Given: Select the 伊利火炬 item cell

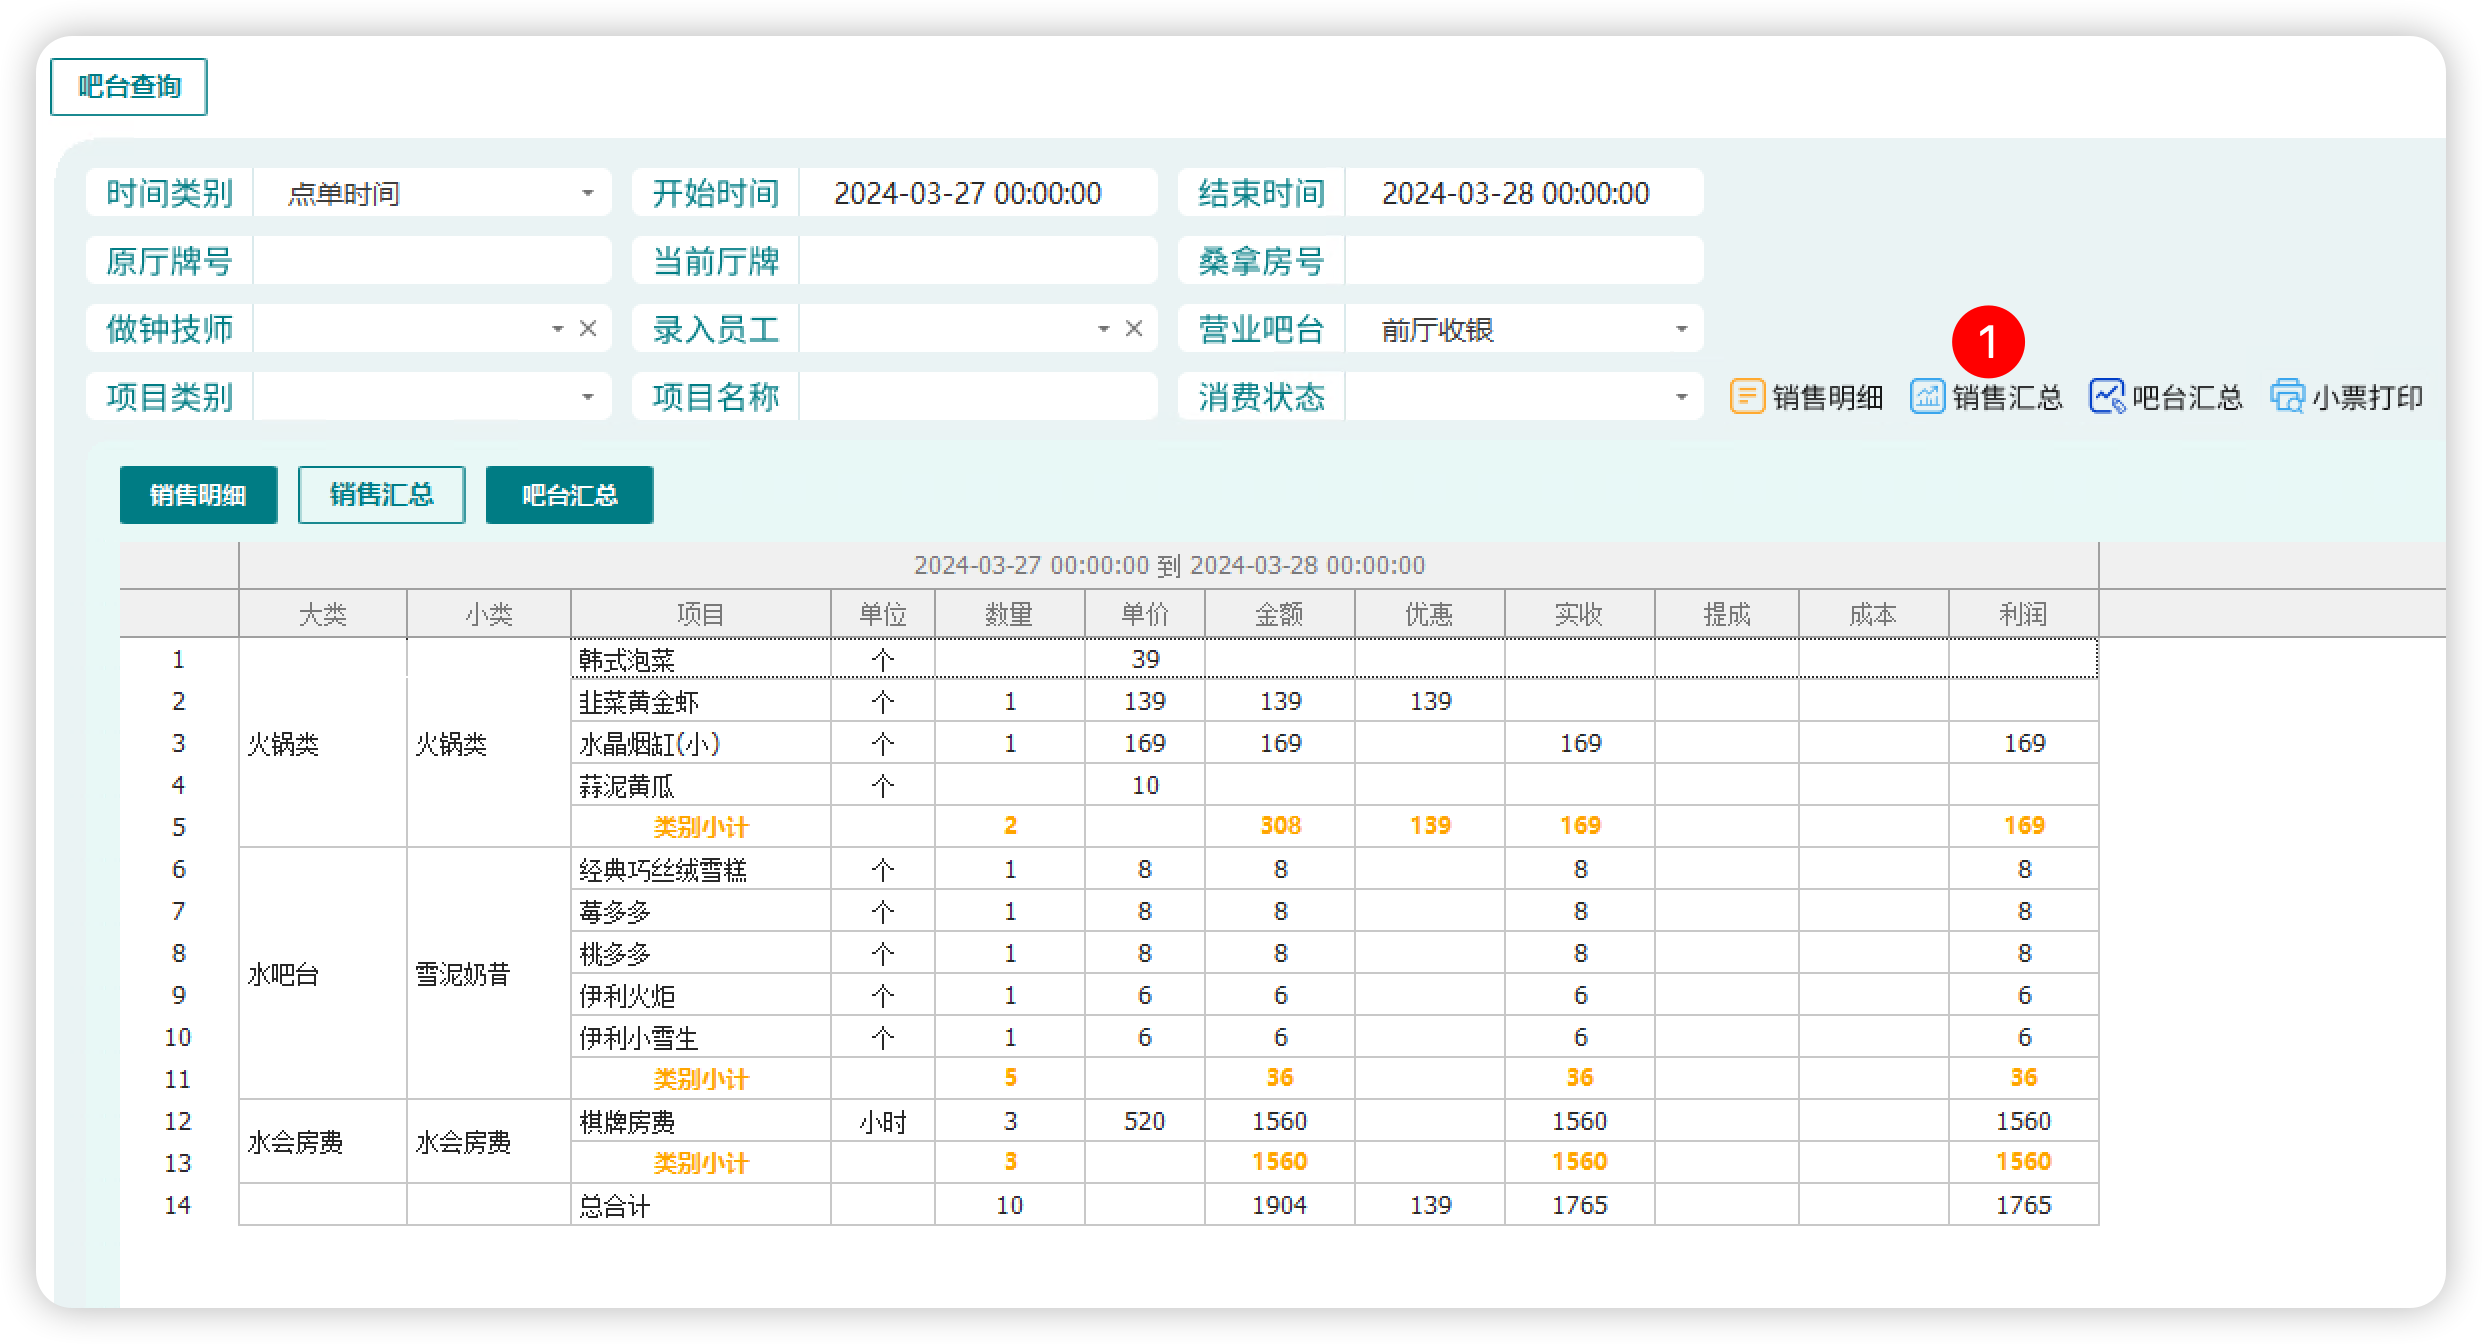Looking at the screenshot, I should (701, 995).
